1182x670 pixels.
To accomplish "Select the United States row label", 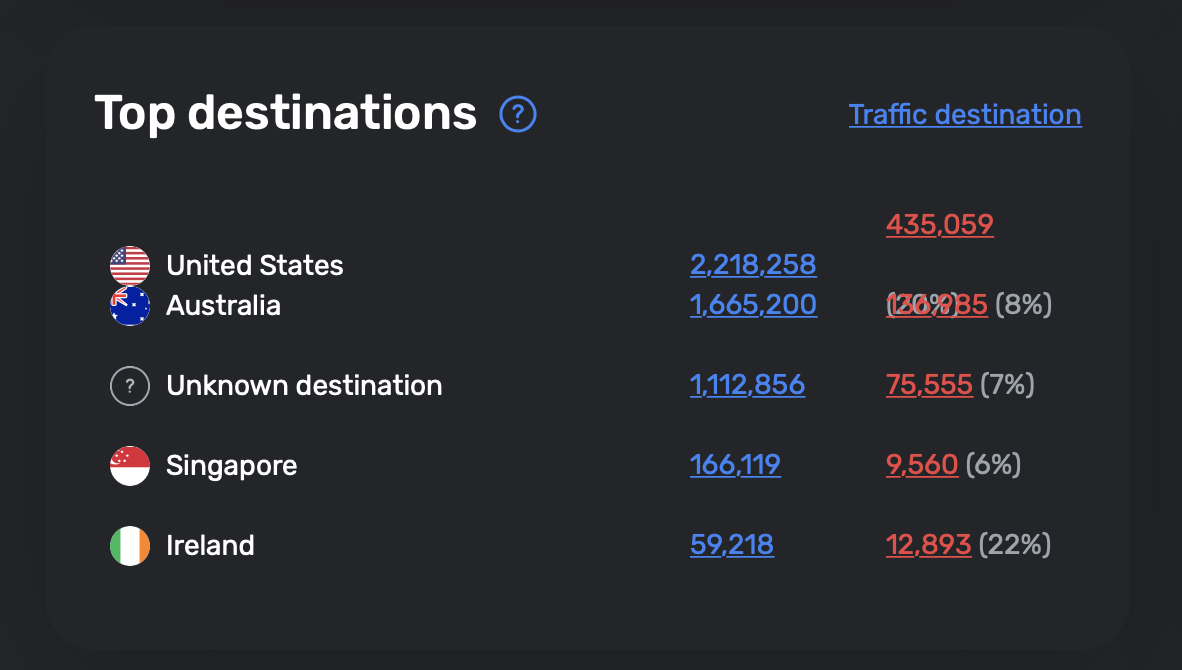I will [x=254, y=265].
